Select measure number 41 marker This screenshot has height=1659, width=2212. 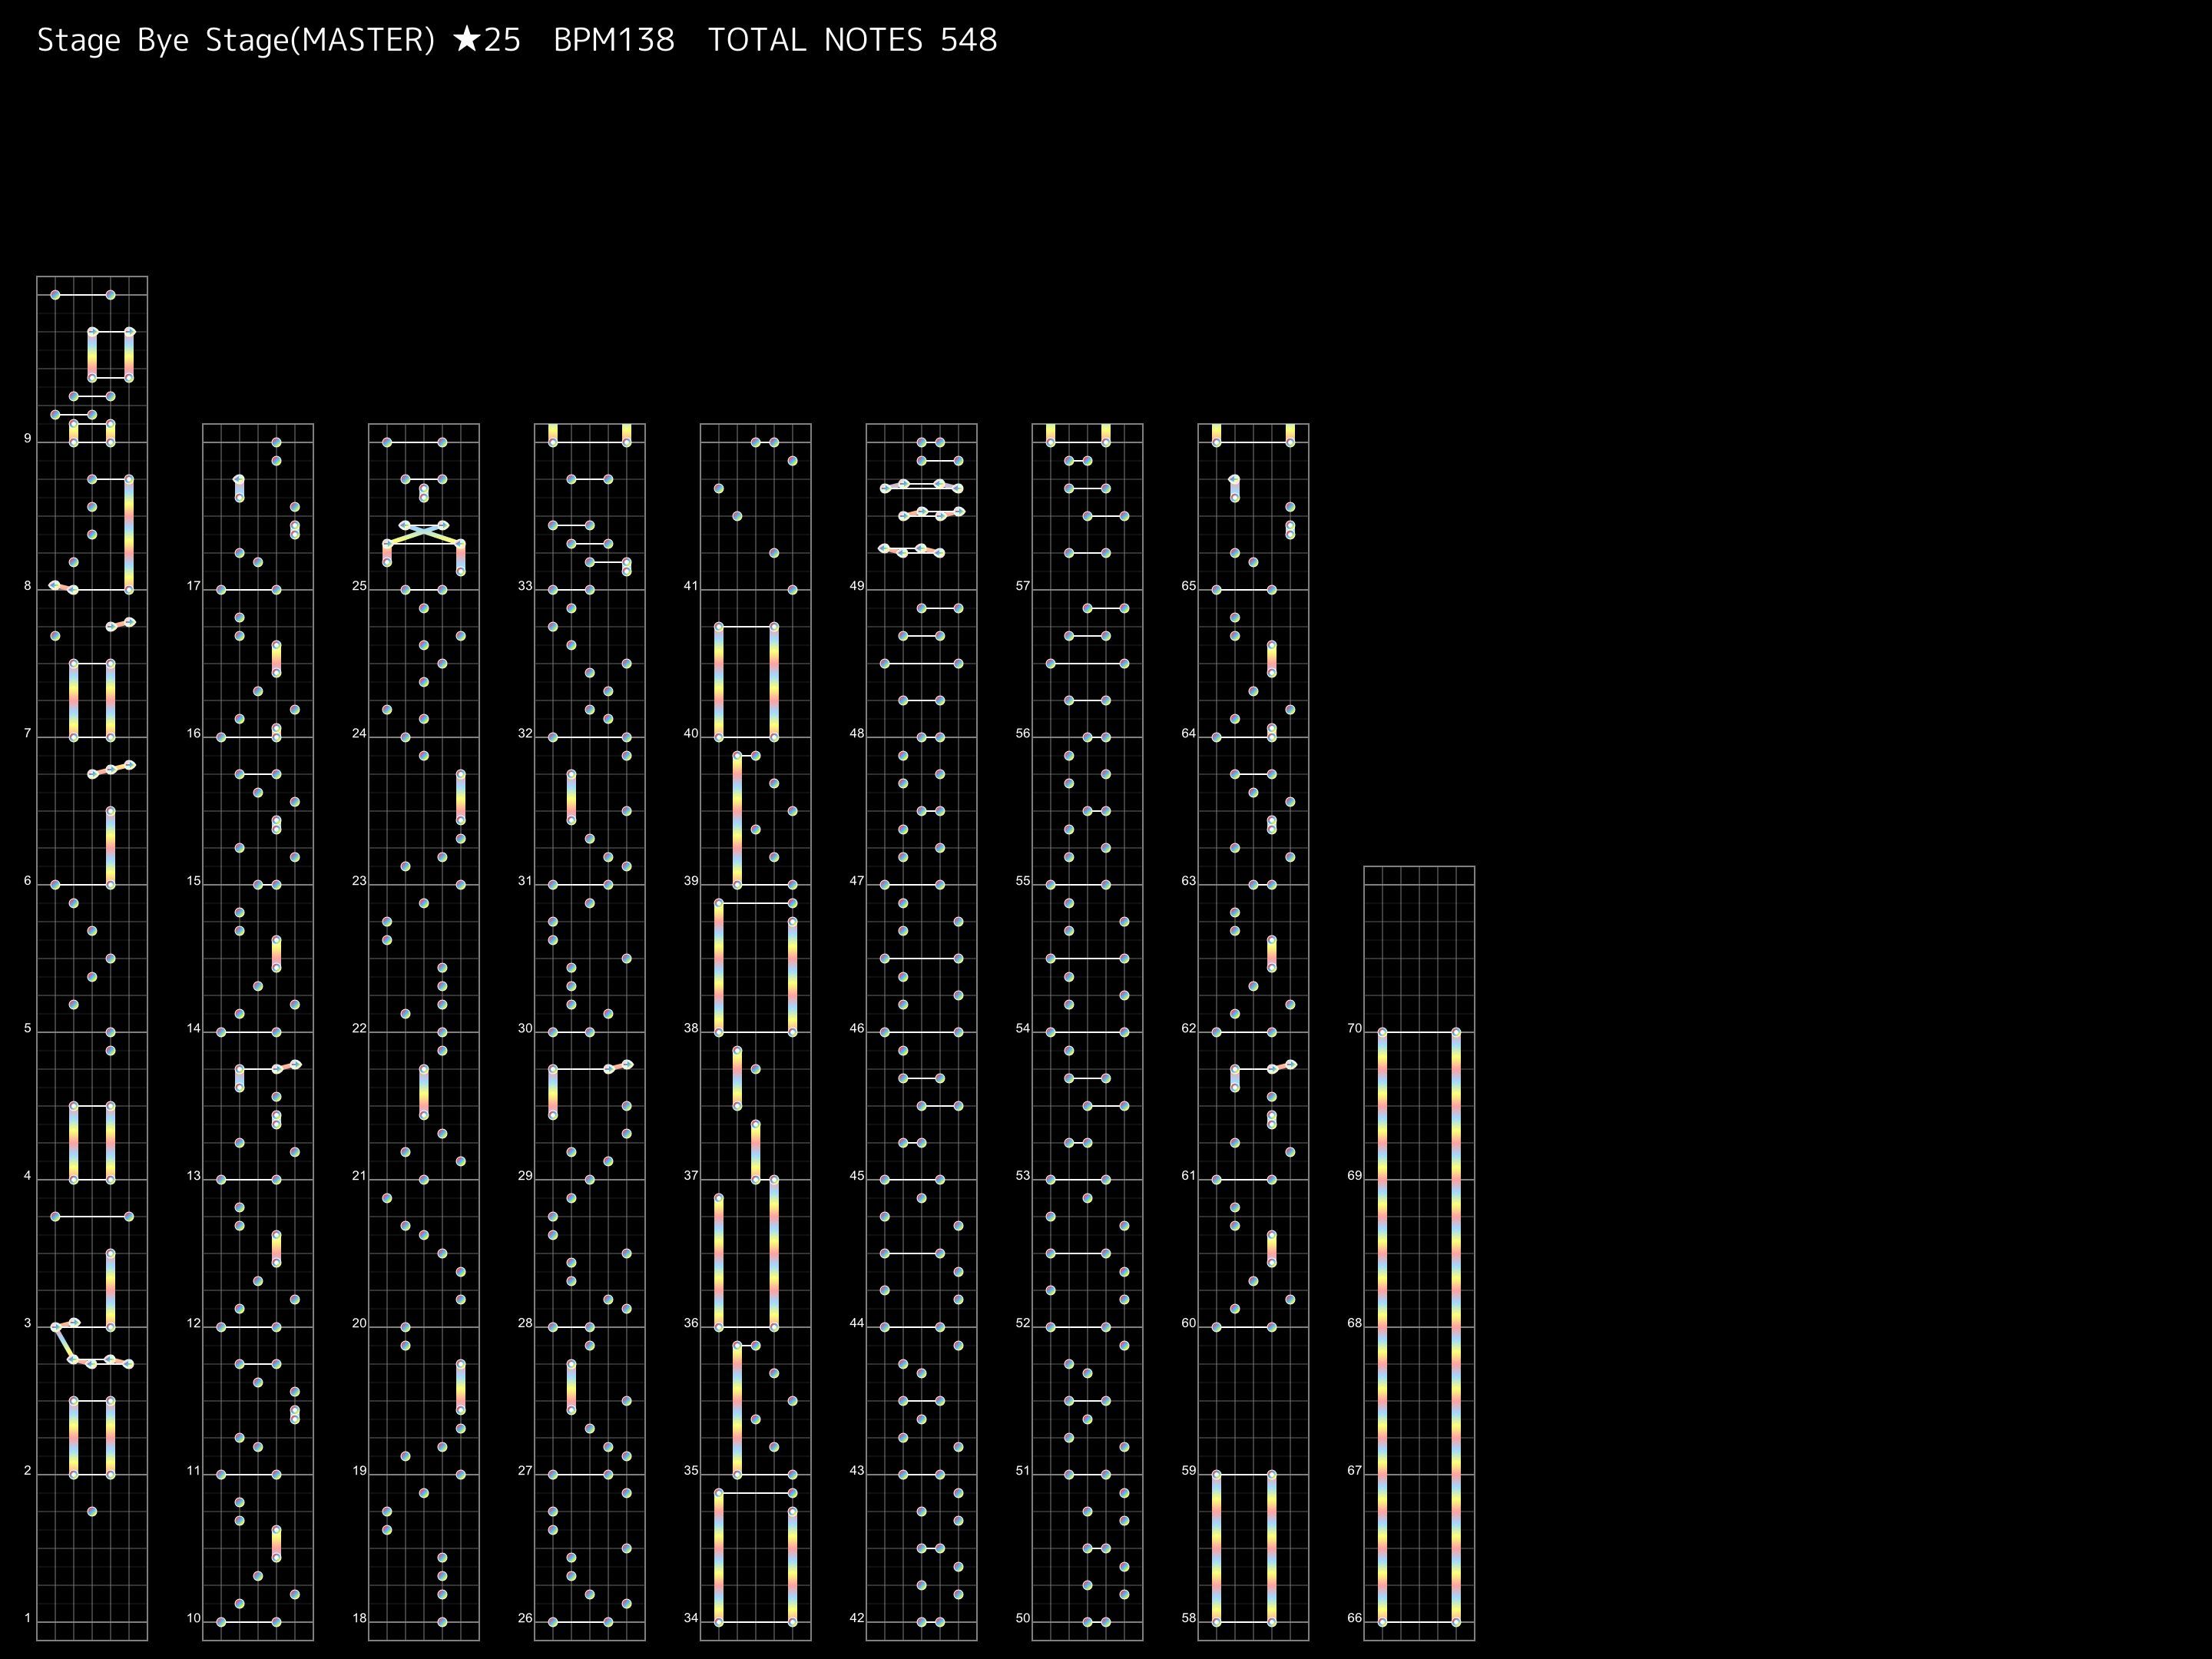[690, 586]
